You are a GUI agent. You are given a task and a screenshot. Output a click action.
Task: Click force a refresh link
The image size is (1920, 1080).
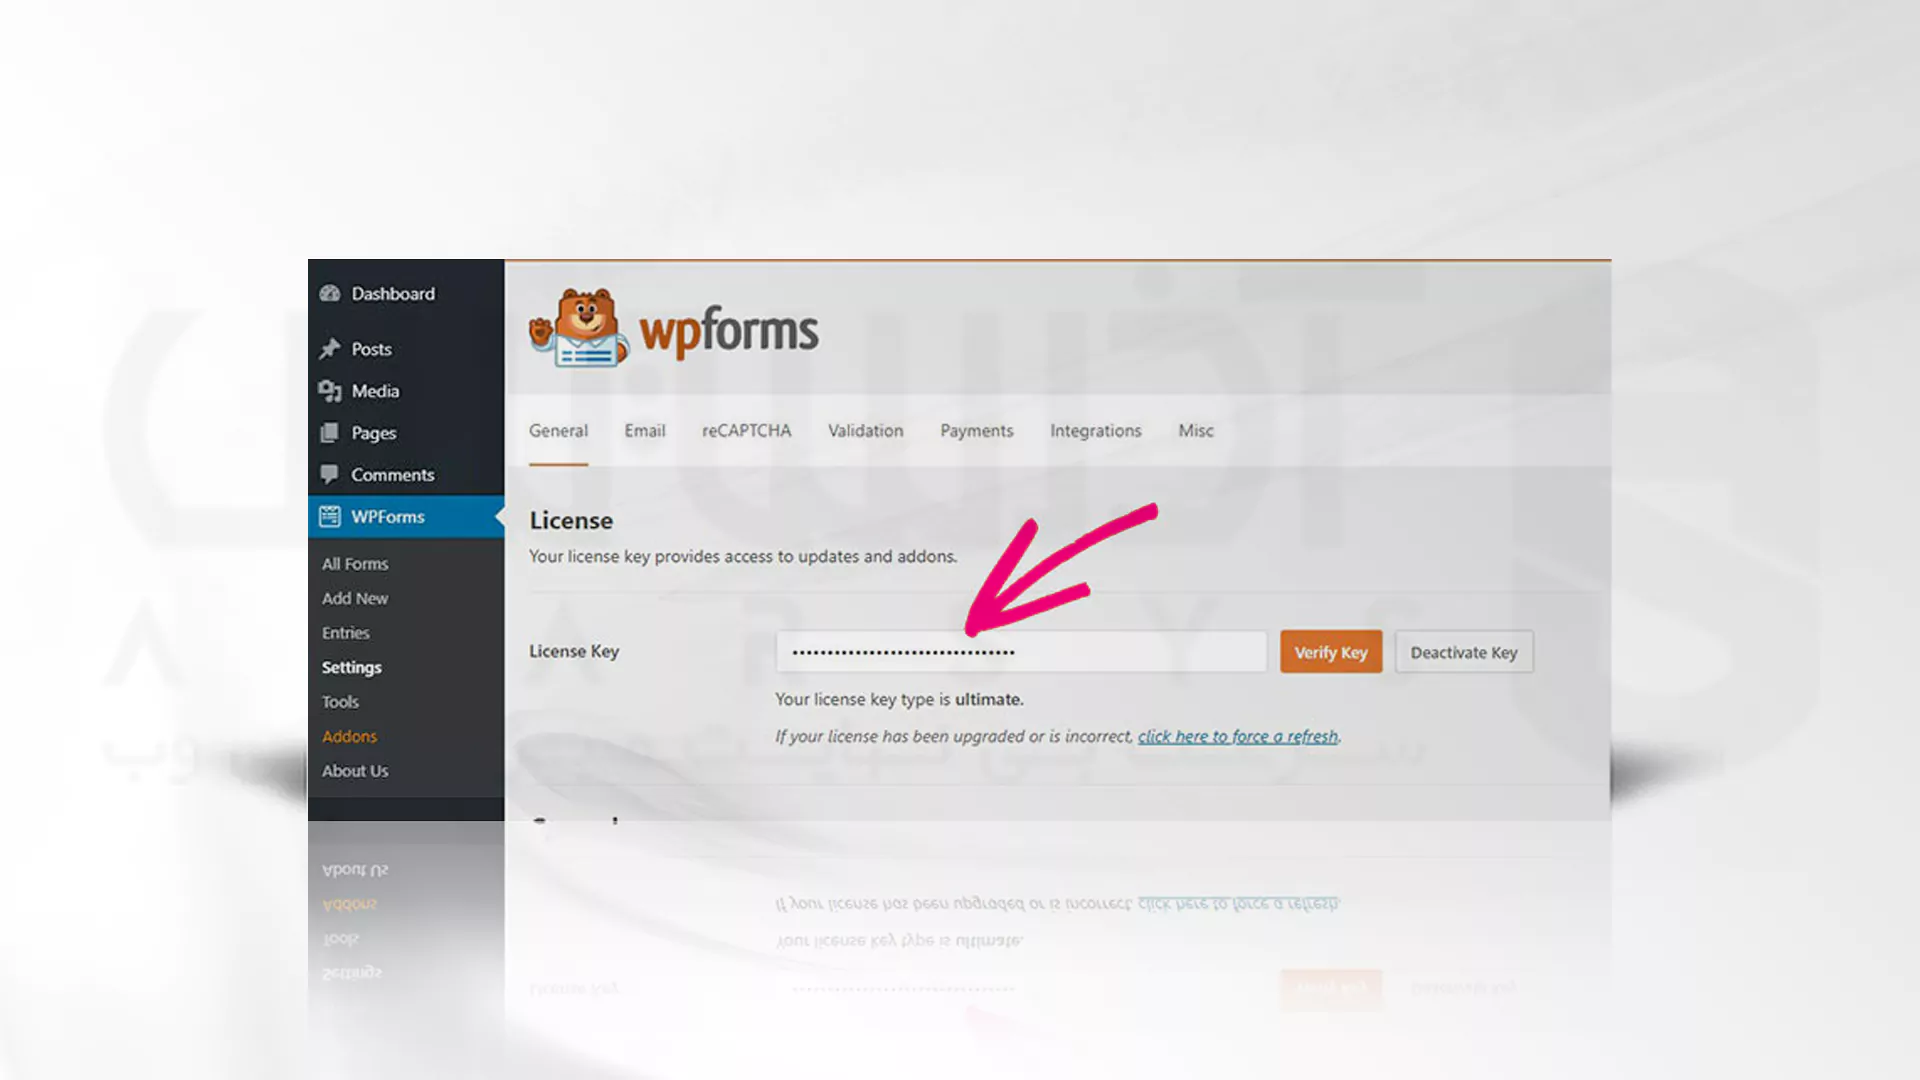click(x=1237, y=736)
